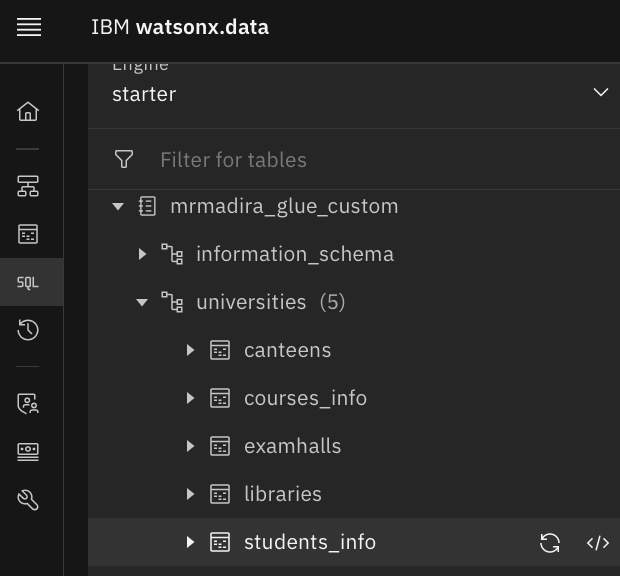
Task: Click the mrmadira_glue_custom catalog icon
Action: tap(147, 206)
